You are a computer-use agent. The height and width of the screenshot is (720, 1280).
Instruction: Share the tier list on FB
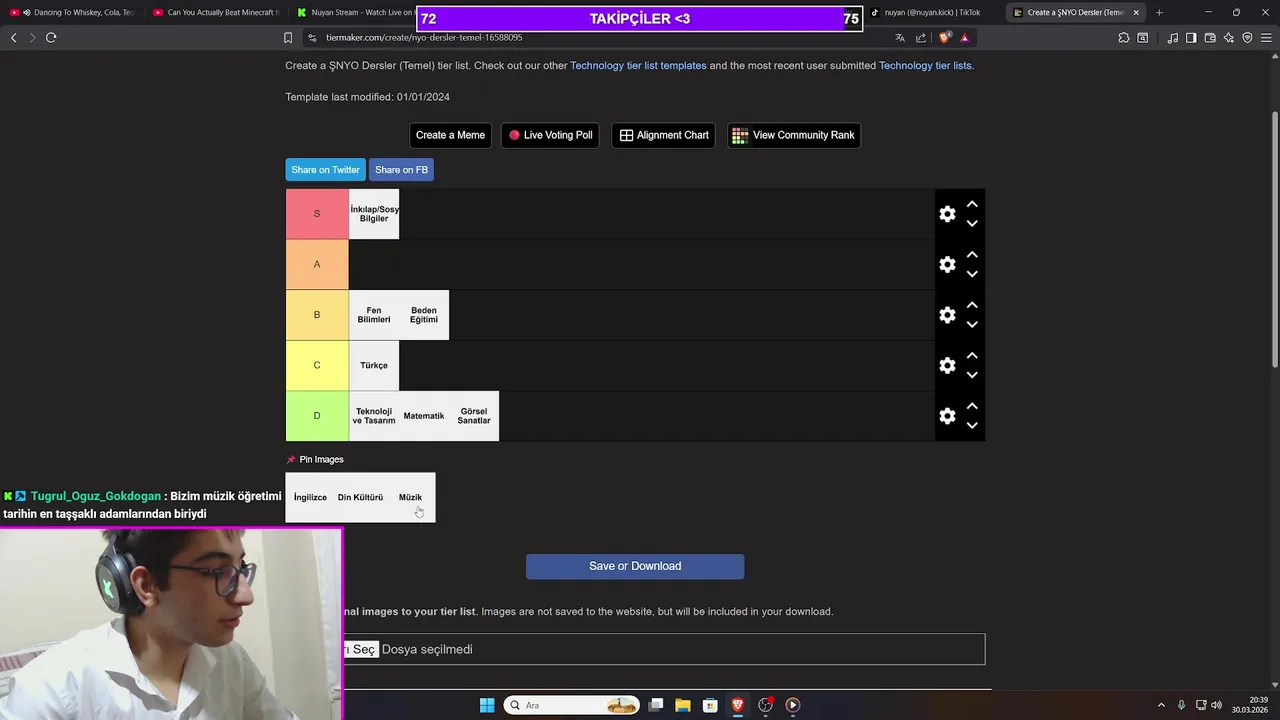[x=401, y=170]
